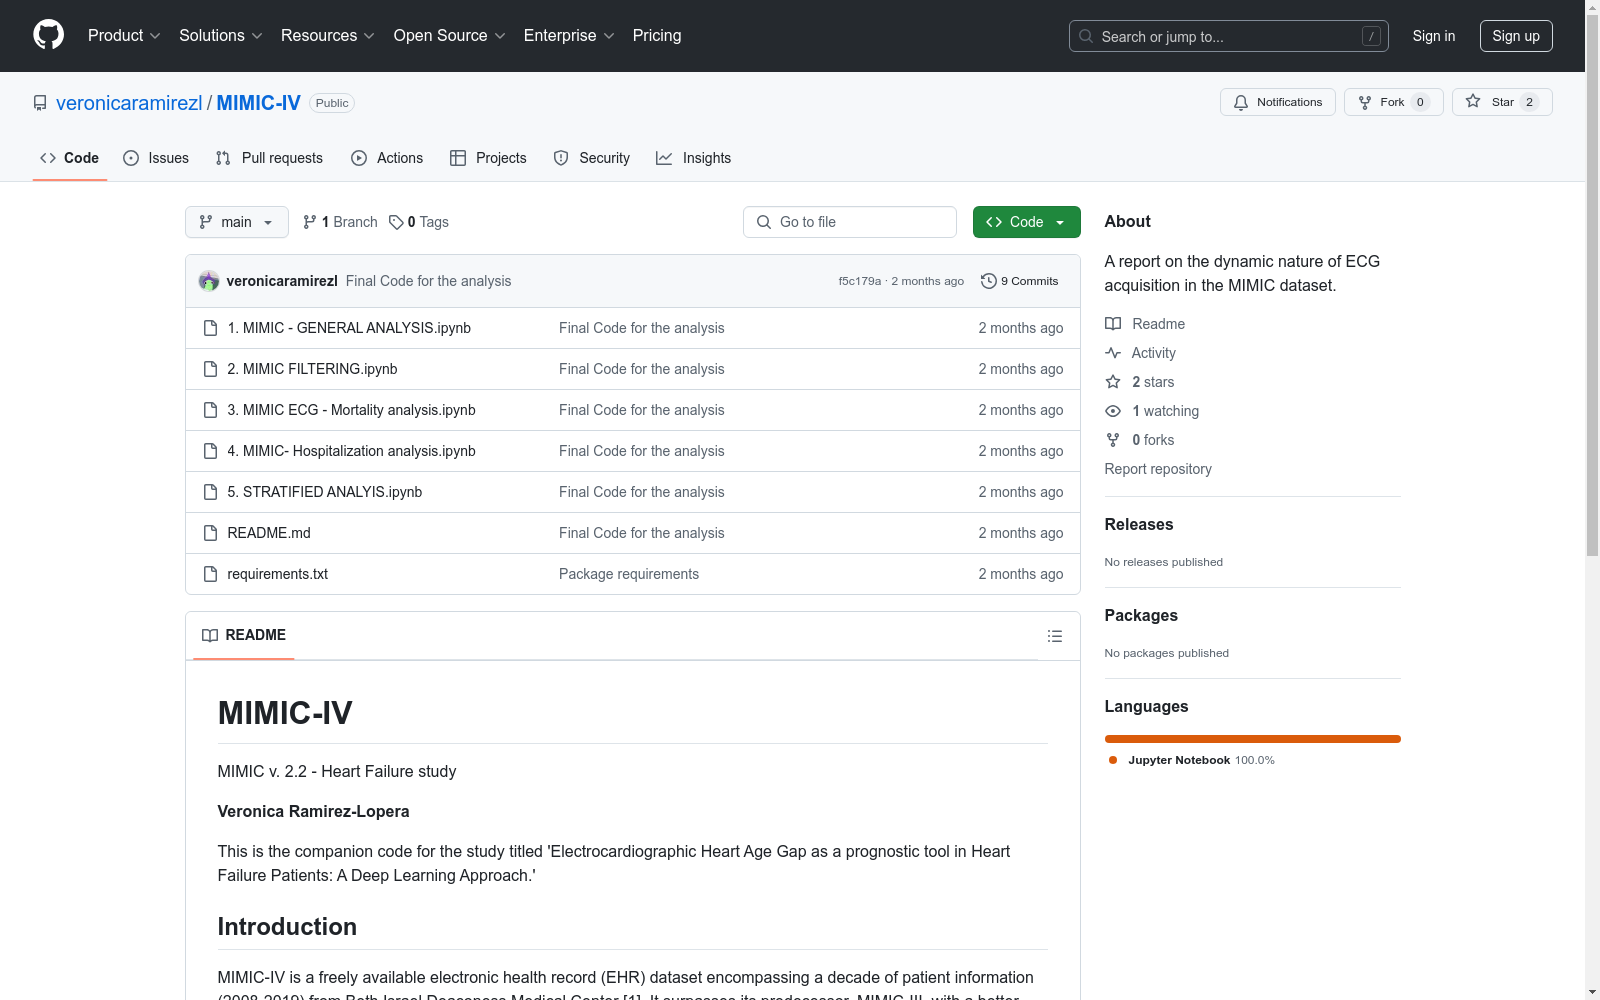Open 4. MIMIC- Hospitalization analysis.ipynb file
Viewport: 1600px width, 1000px height.
click(x=351, y=451)
